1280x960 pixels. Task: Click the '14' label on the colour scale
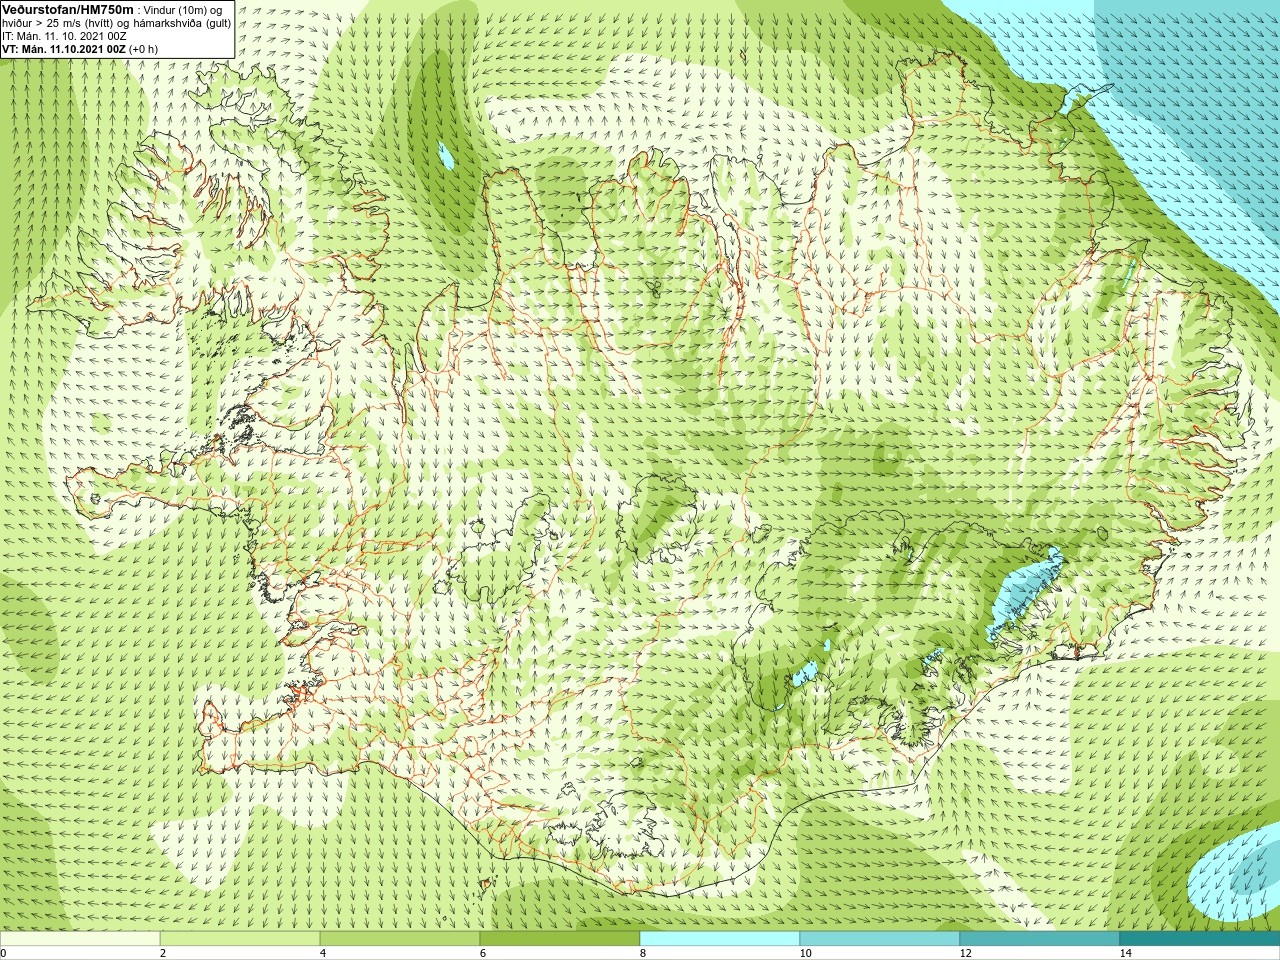point(1125,953)
